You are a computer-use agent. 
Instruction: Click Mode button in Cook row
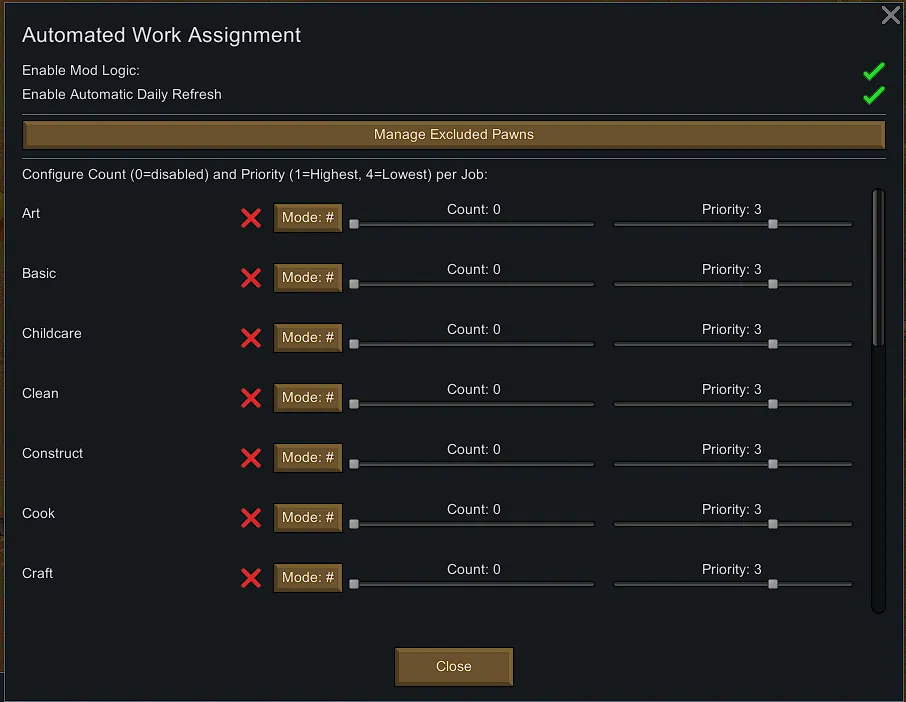308,518
